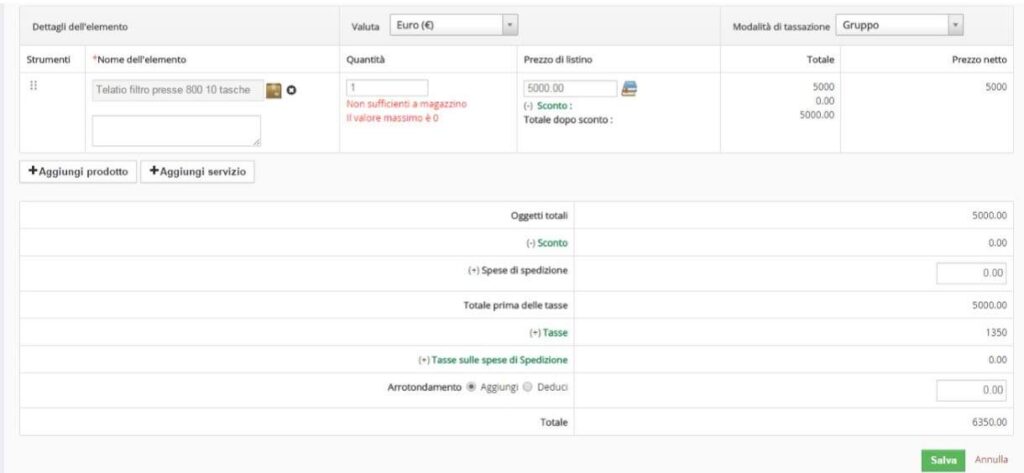
Task: Focus the Quantità input field
Action: coord(387,88)
